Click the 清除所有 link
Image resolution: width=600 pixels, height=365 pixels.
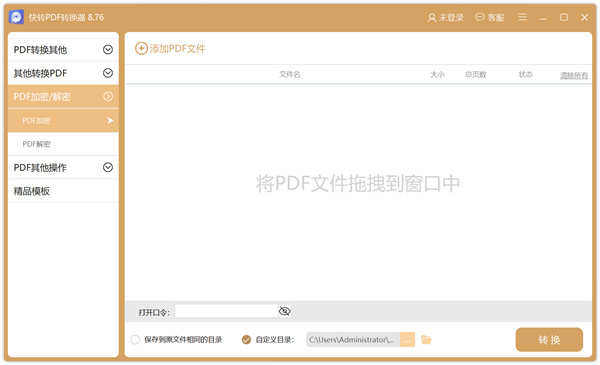point(574,76)
